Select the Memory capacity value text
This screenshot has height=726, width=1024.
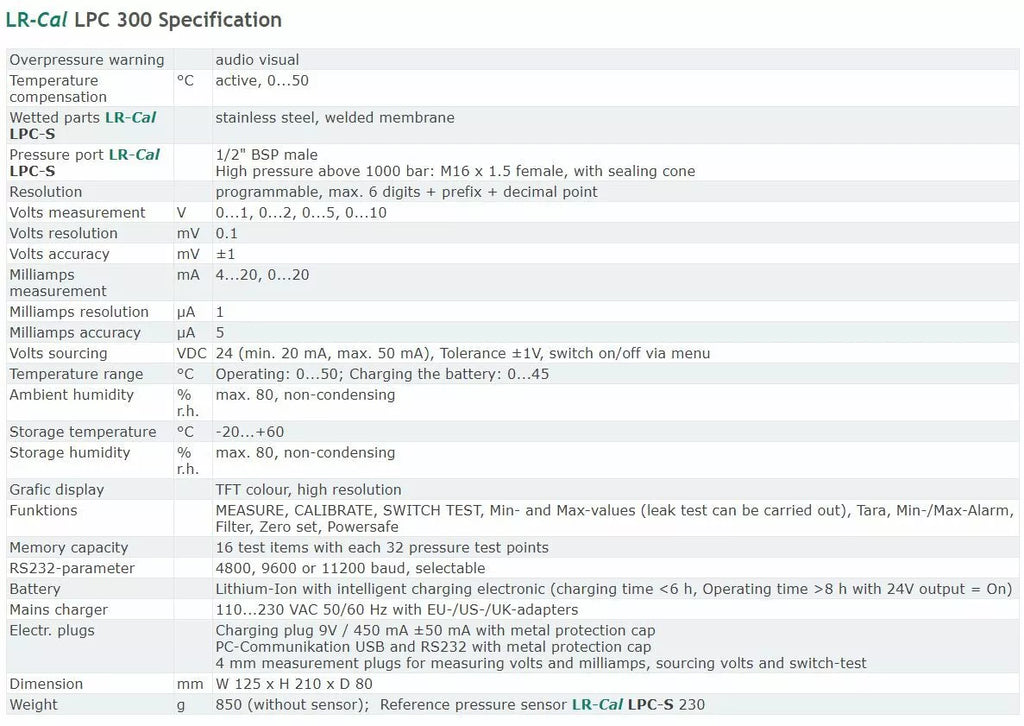click(382, 547)
